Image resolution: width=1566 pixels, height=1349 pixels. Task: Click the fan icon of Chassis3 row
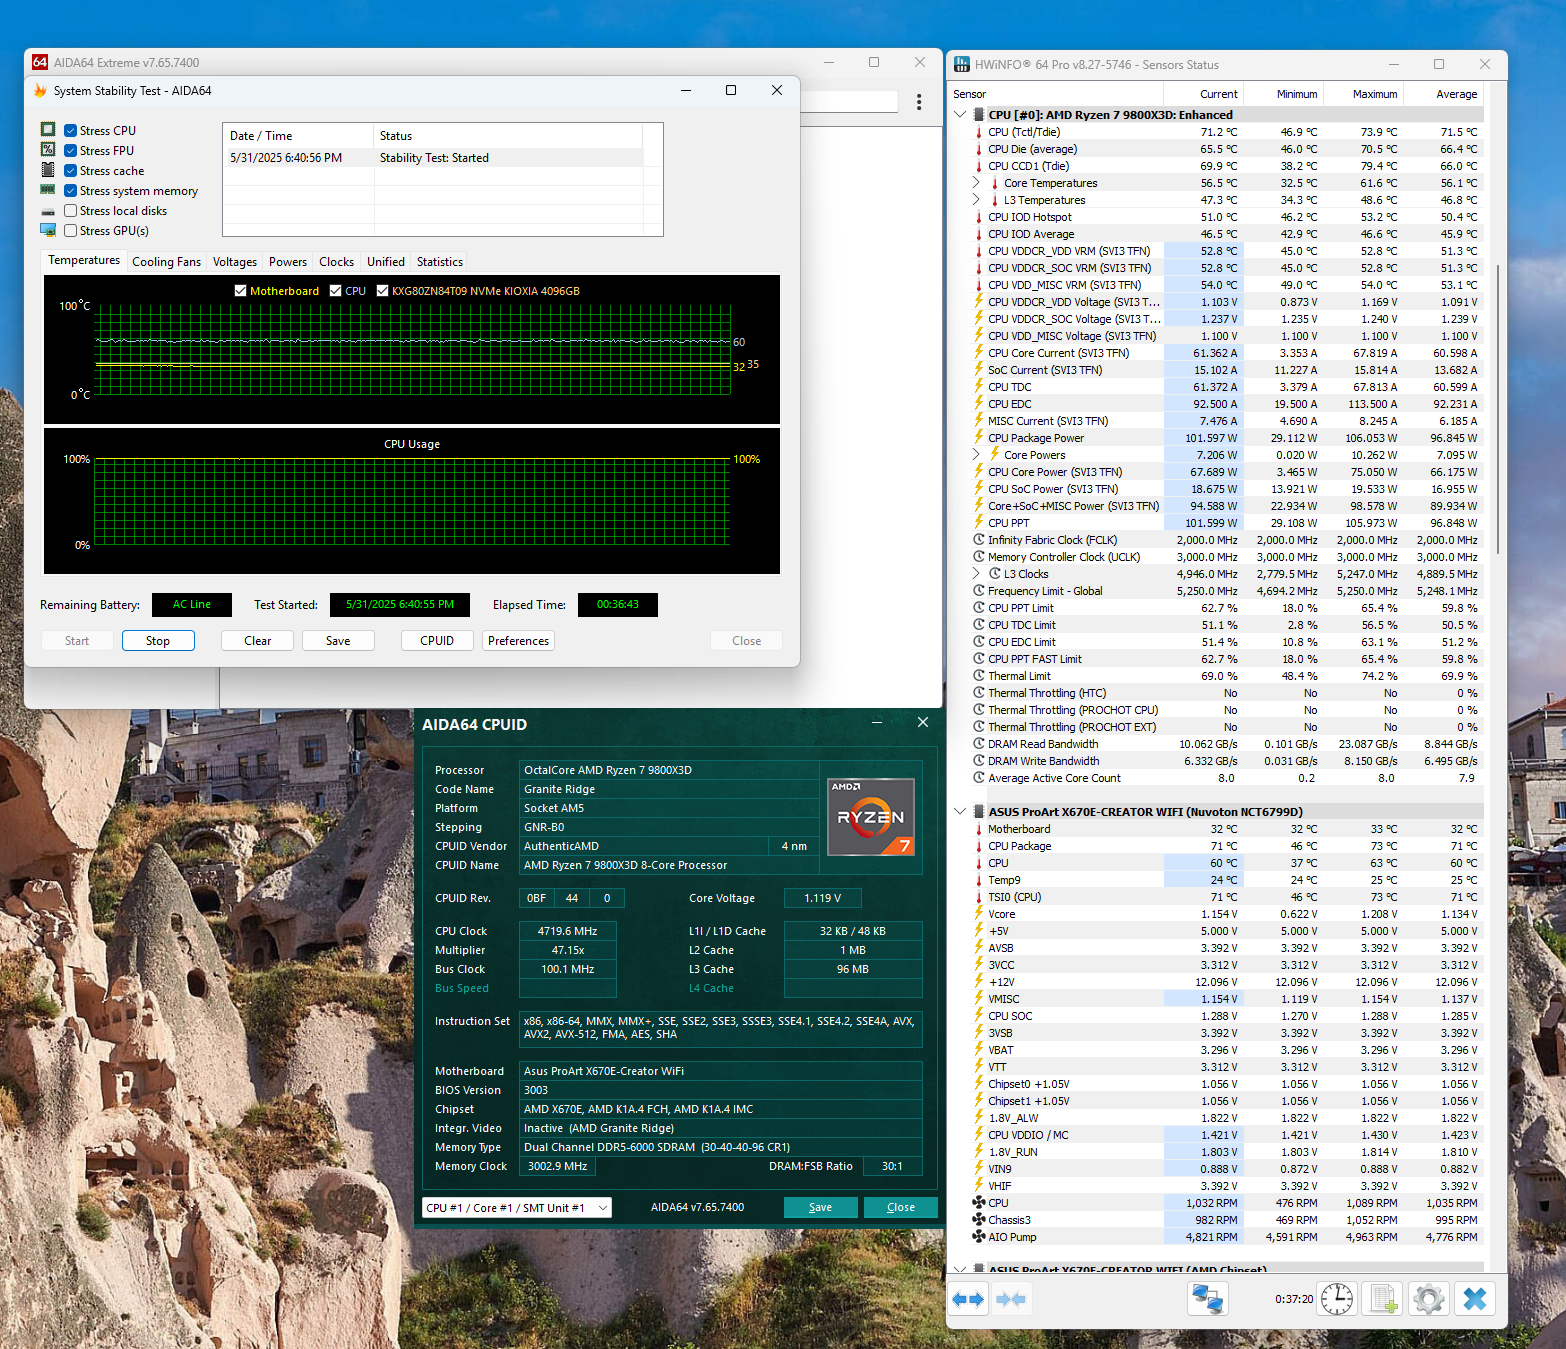(x=979, y=1220)
